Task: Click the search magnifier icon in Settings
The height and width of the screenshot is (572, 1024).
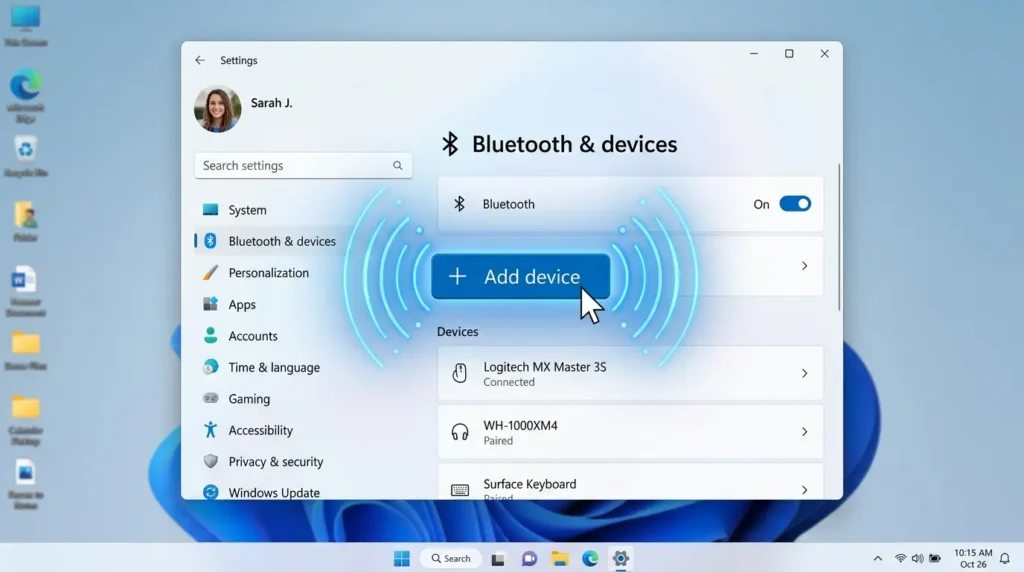Action: click(x=398, y=165)
